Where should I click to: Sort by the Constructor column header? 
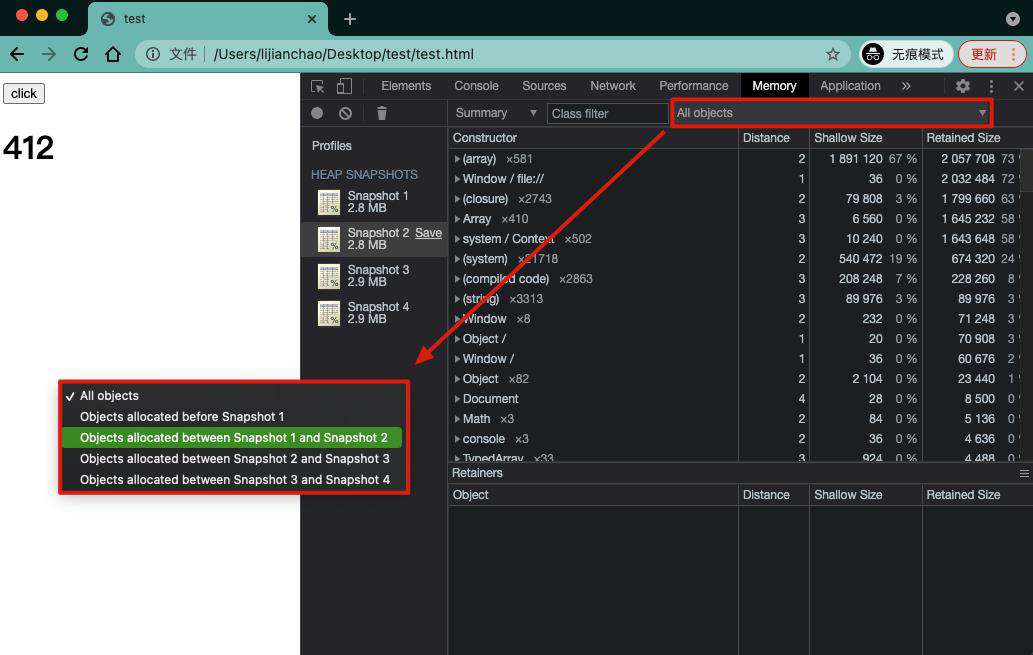pyautogui.click(x=593, y=138)
